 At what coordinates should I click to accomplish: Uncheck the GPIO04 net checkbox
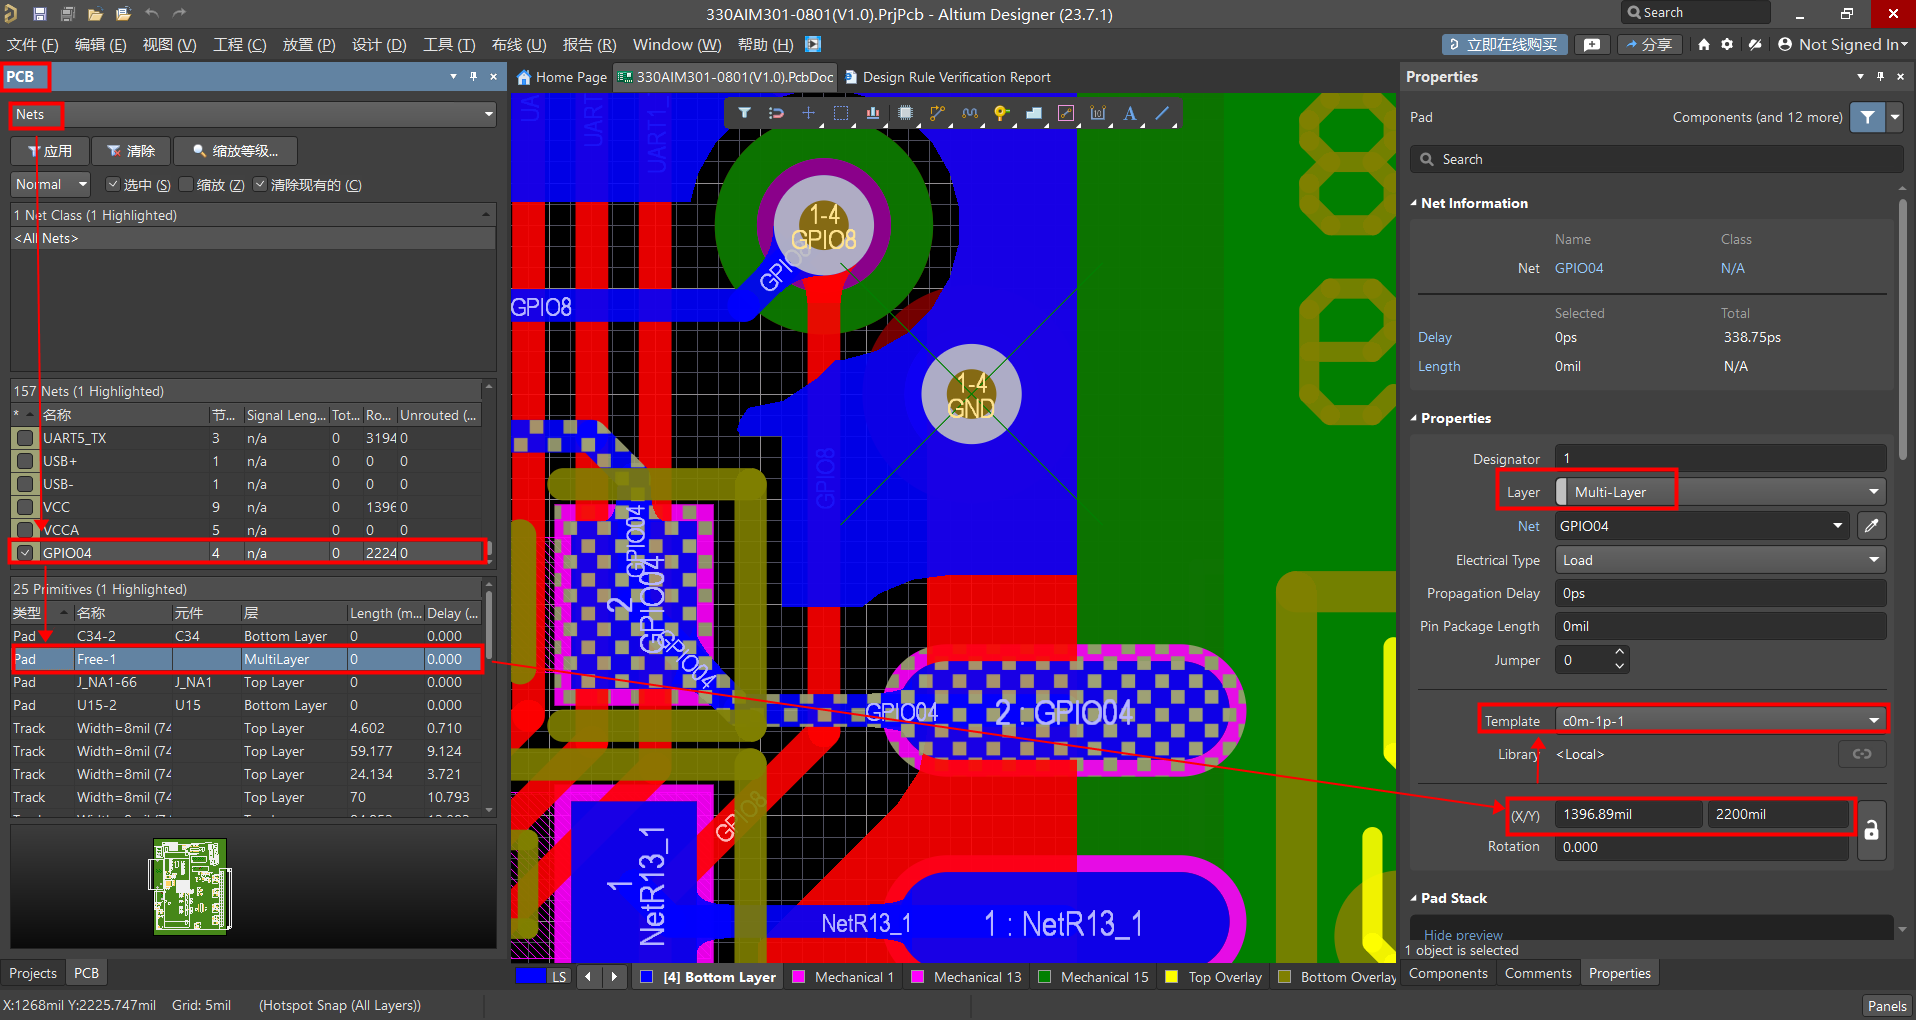pyautogui.click(x=25, y=553)
